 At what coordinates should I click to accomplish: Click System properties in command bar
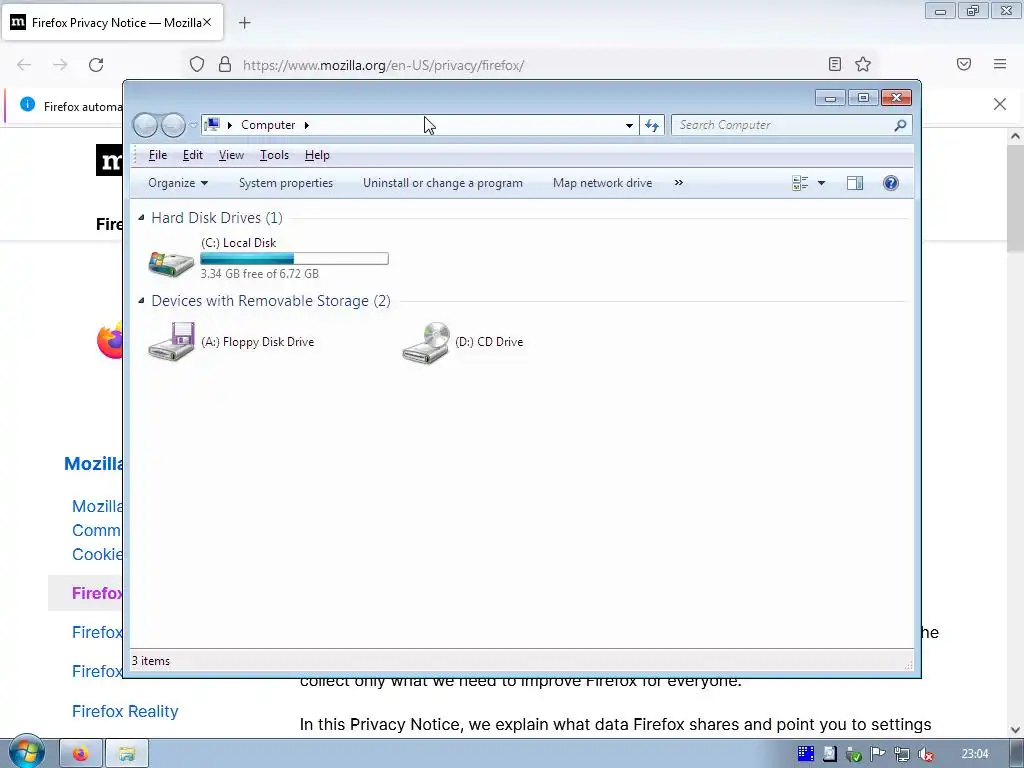[x=286, y=184]
